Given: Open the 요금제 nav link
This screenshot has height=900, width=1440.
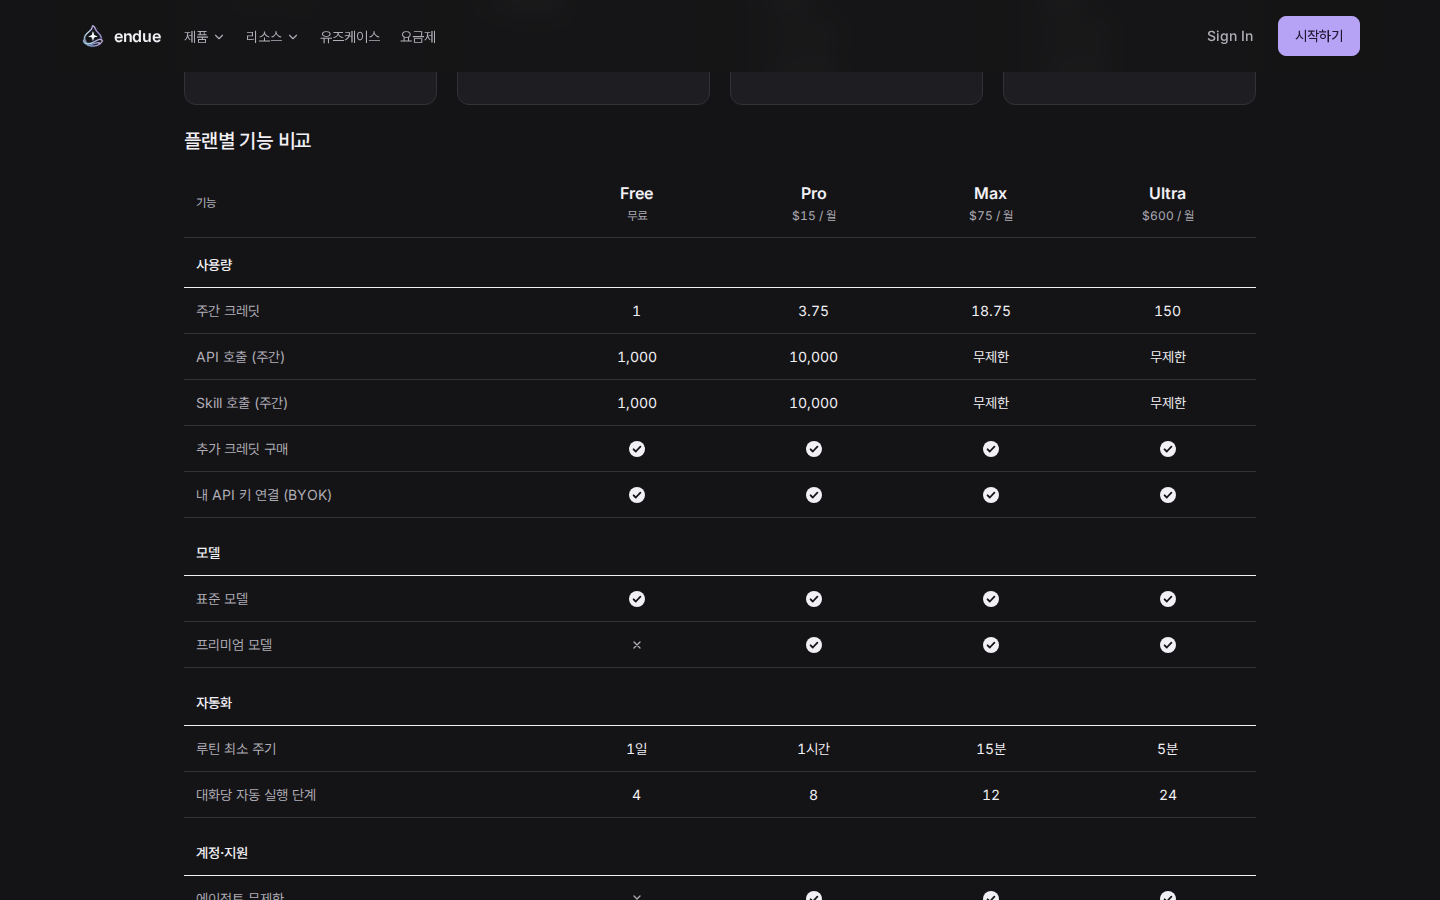Looking at the screenshot, I should point(418,37).
